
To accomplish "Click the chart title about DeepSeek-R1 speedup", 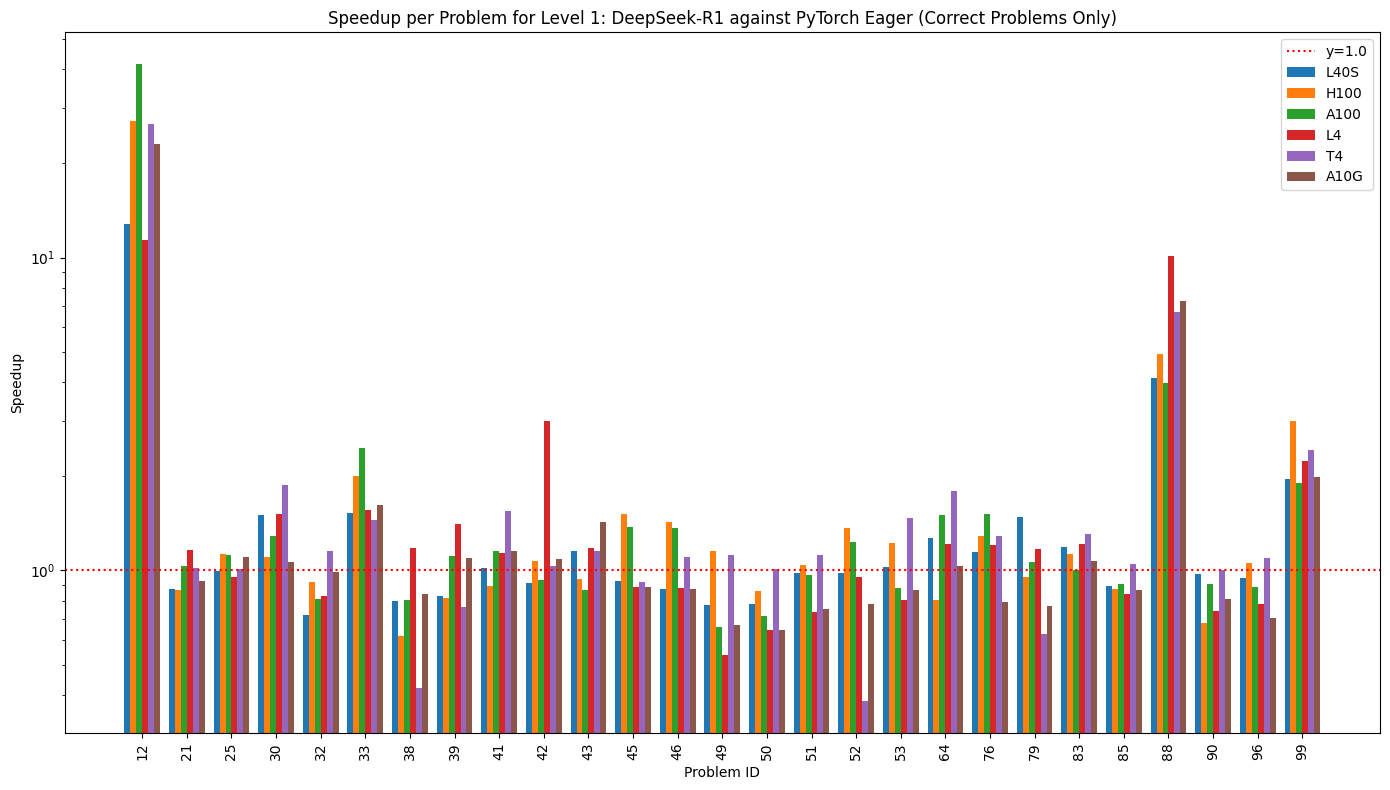I will (x=722, y=18).
